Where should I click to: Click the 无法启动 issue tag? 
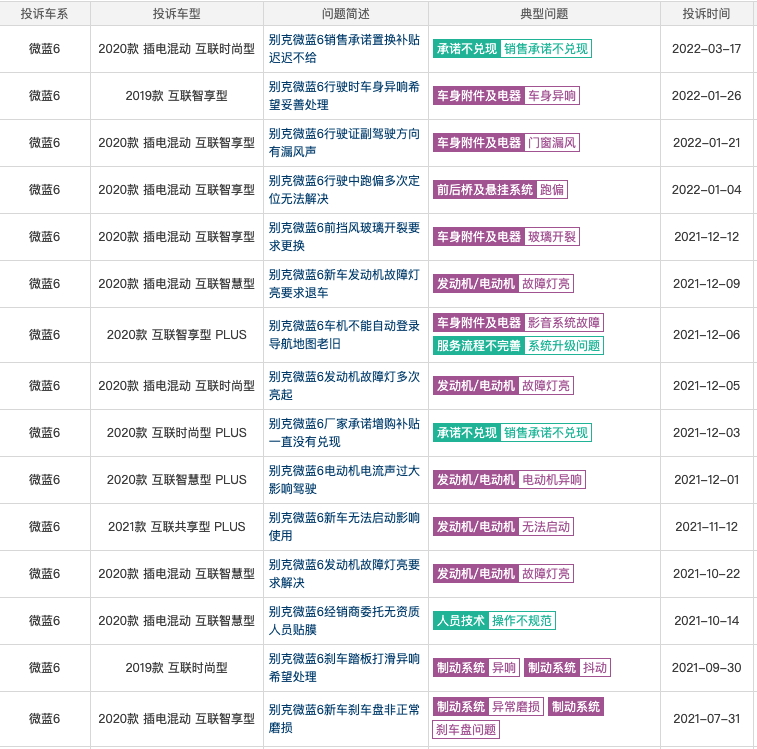tap(546, 527)
